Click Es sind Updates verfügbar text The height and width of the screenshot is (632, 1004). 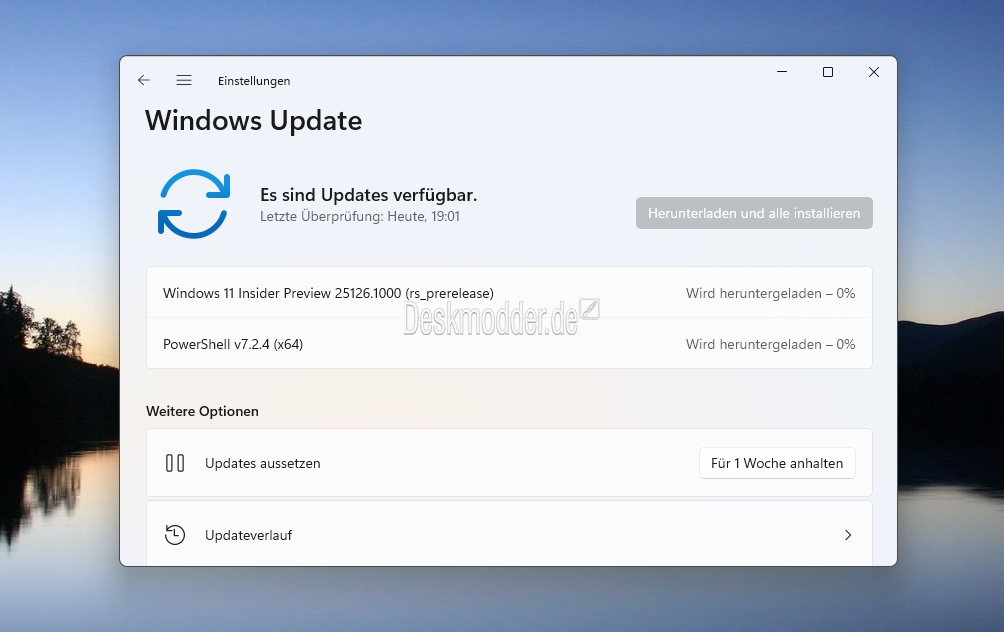(368, 195)
